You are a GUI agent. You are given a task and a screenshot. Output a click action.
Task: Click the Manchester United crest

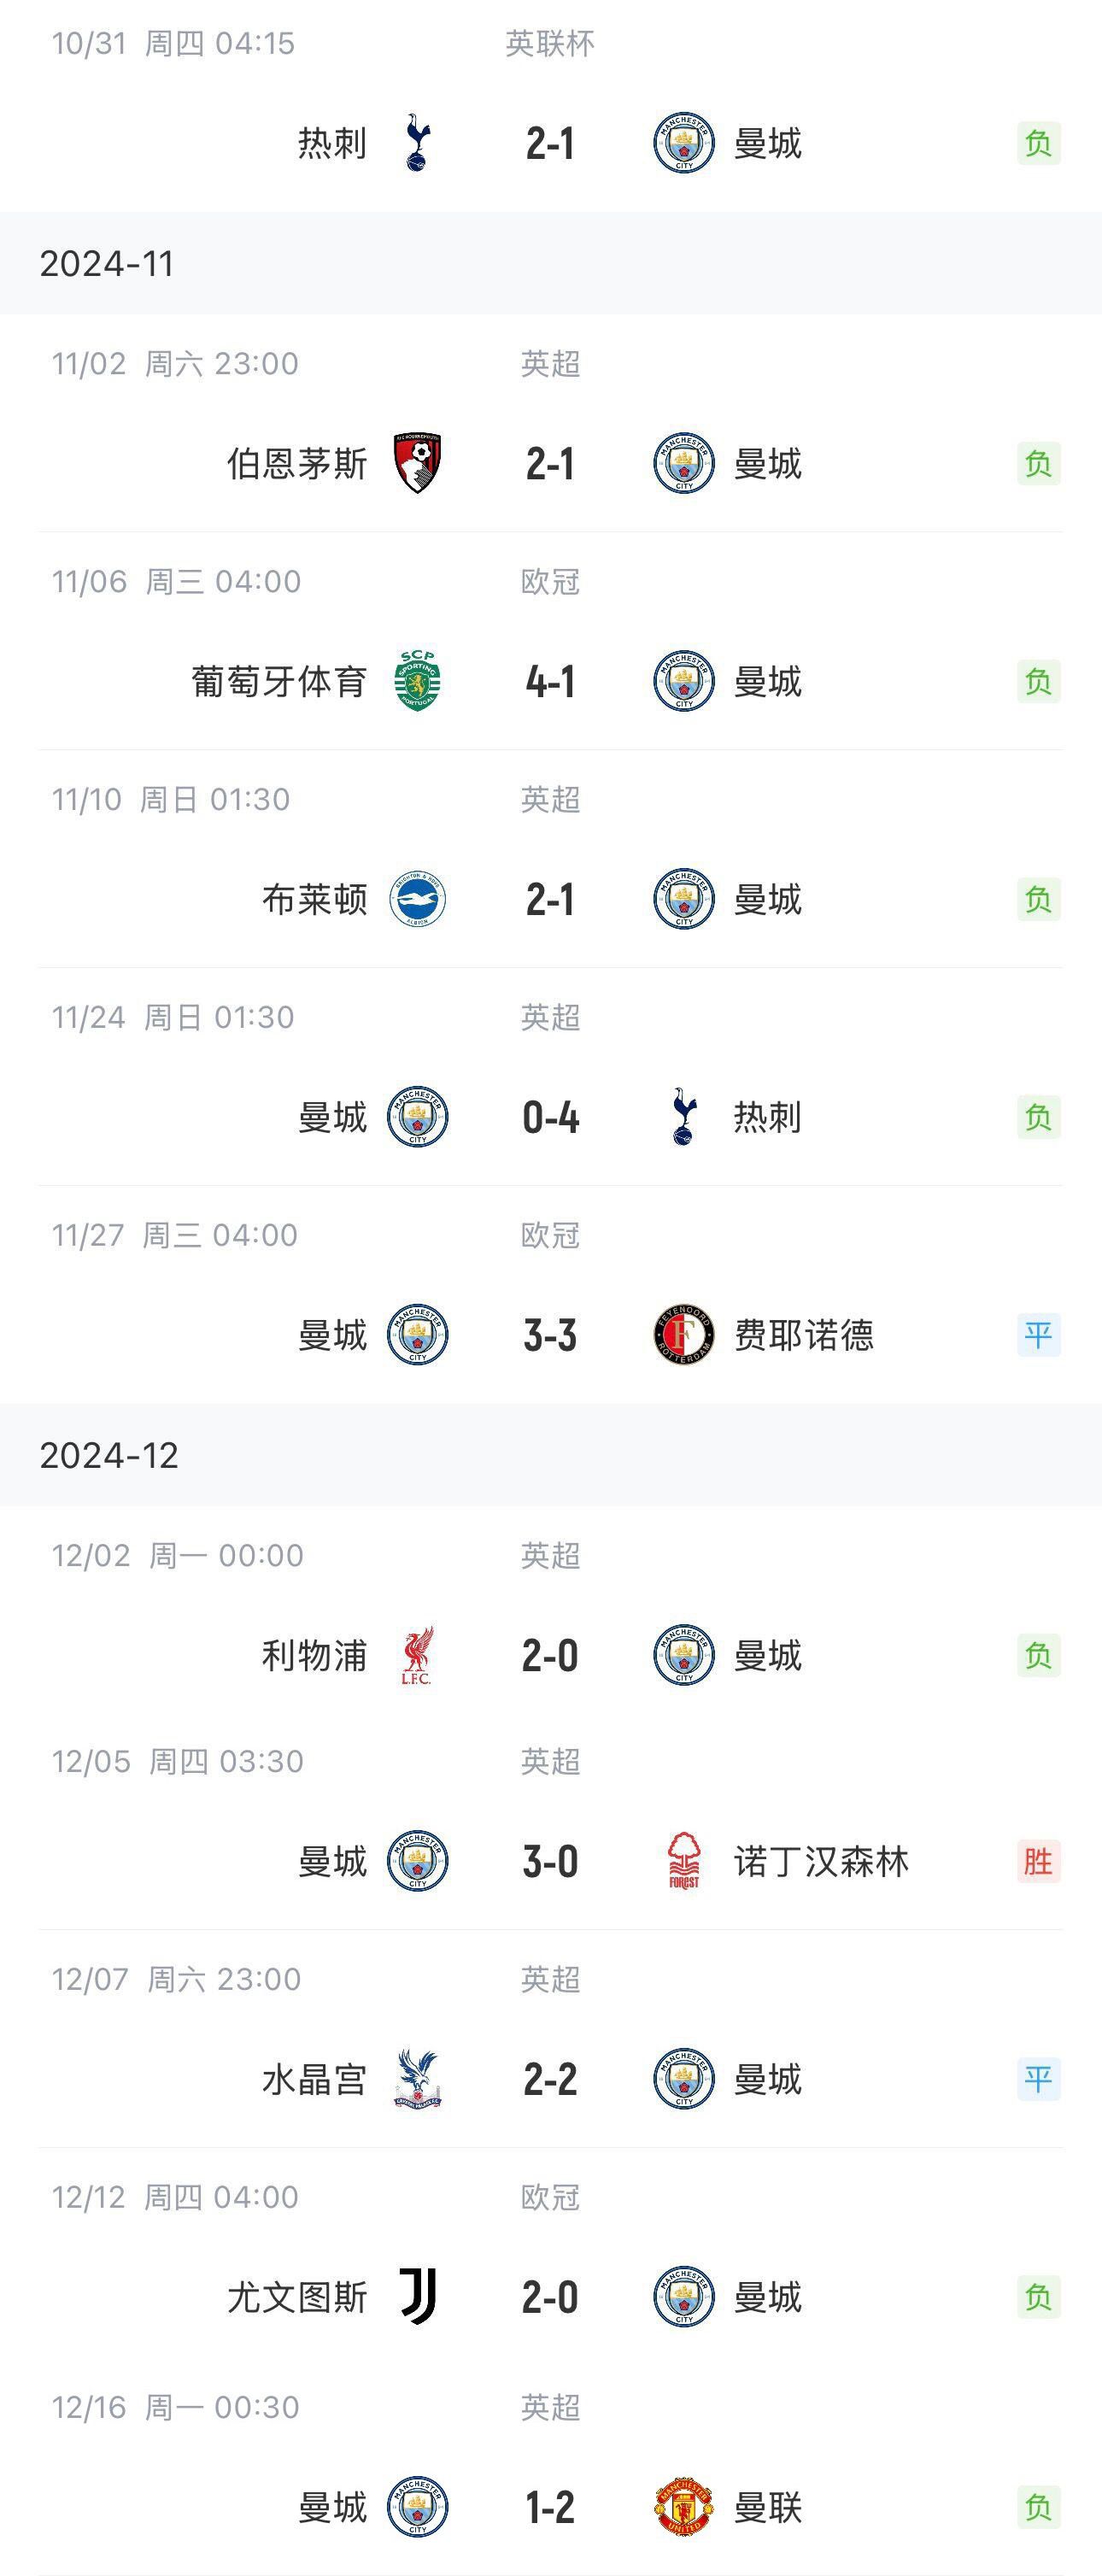pos(684,2507)
